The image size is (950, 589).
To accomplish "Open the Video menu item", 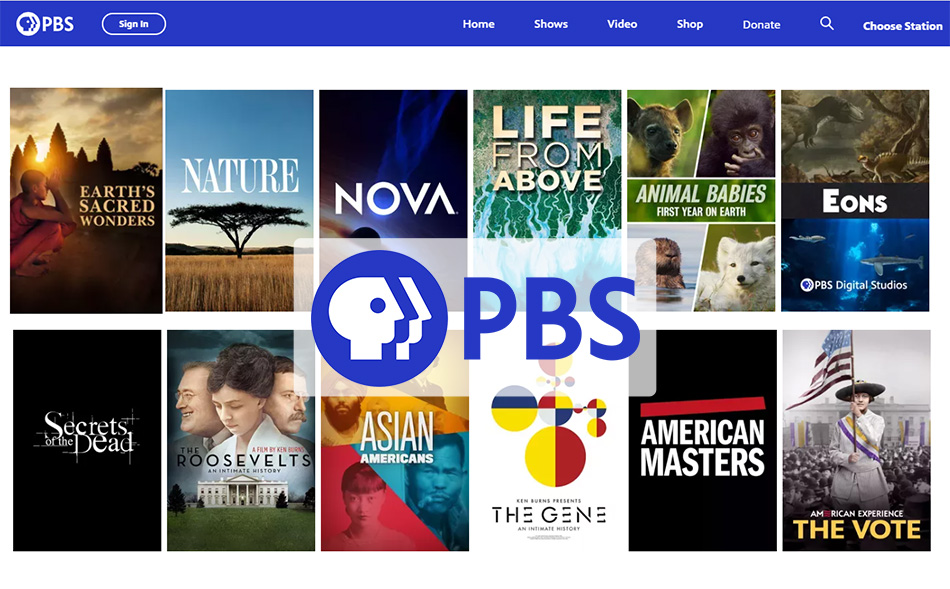I will click(622, 24).
